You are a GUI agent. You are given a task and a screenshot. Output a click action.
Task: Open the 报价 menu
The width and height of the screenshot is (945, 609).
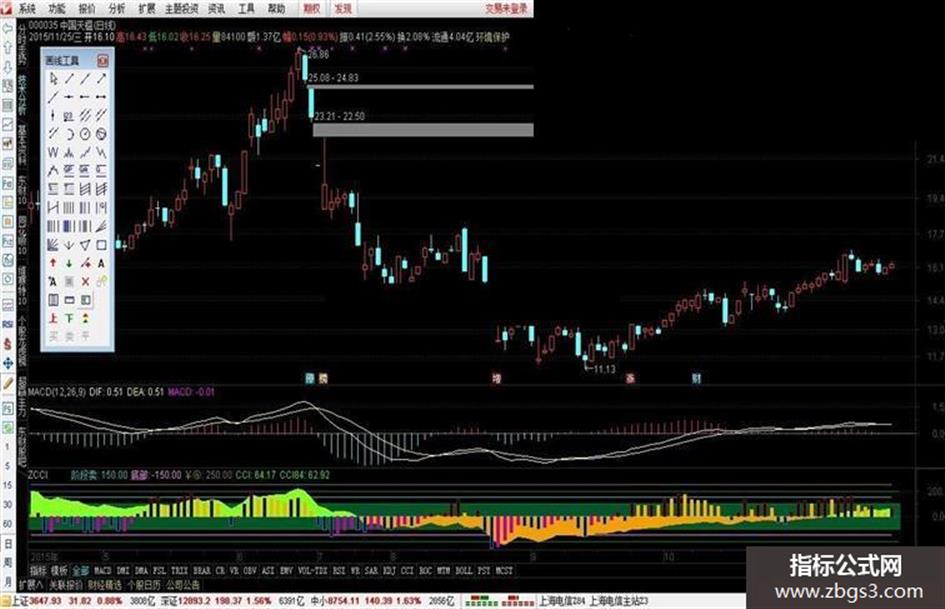pyautogui.click(x=87, y=8)
